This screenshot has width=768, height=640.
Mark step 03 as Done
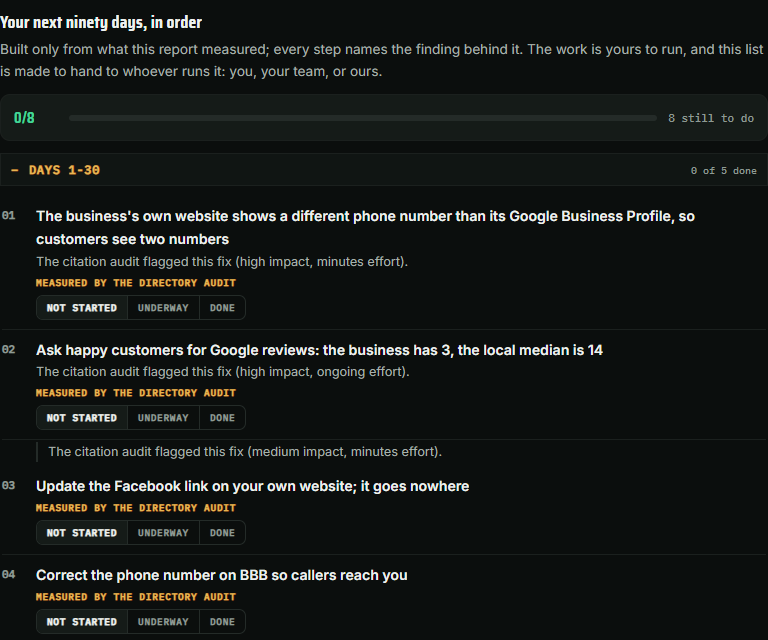[x=222, y=533]
